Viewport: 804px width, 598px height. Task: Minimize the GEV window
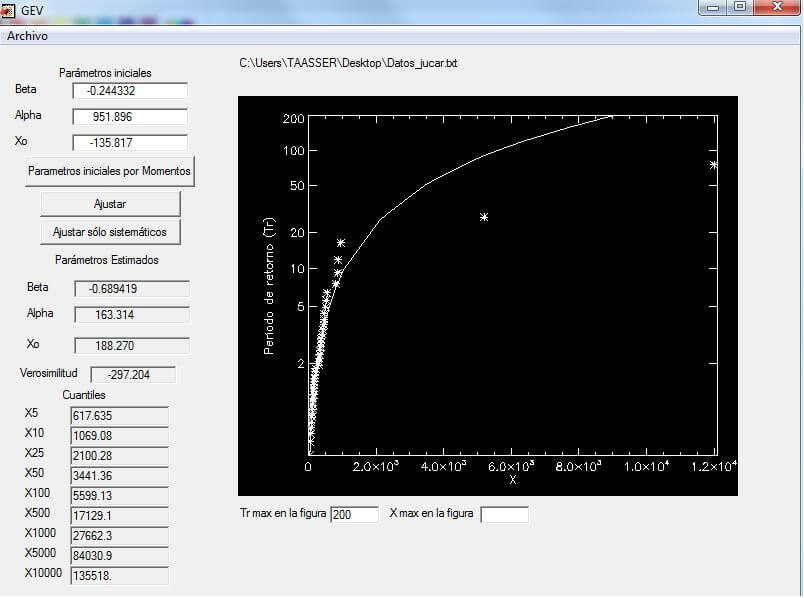[714, 7]
